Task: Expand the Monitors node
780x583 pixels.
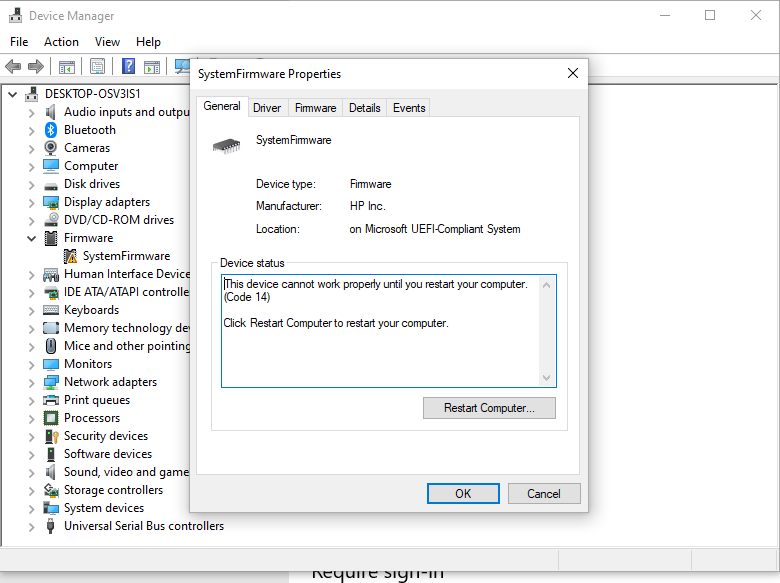Action: 31,365
